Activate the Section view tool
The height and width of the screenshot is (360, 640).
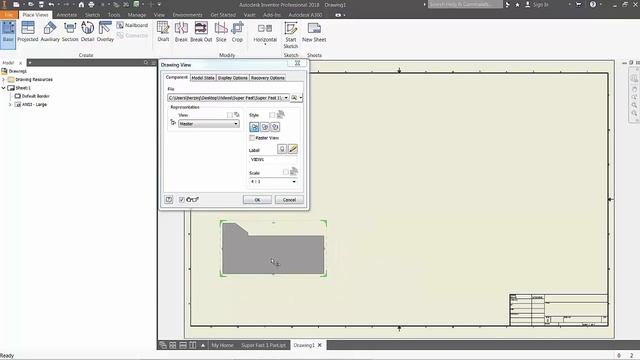(70, 32)
